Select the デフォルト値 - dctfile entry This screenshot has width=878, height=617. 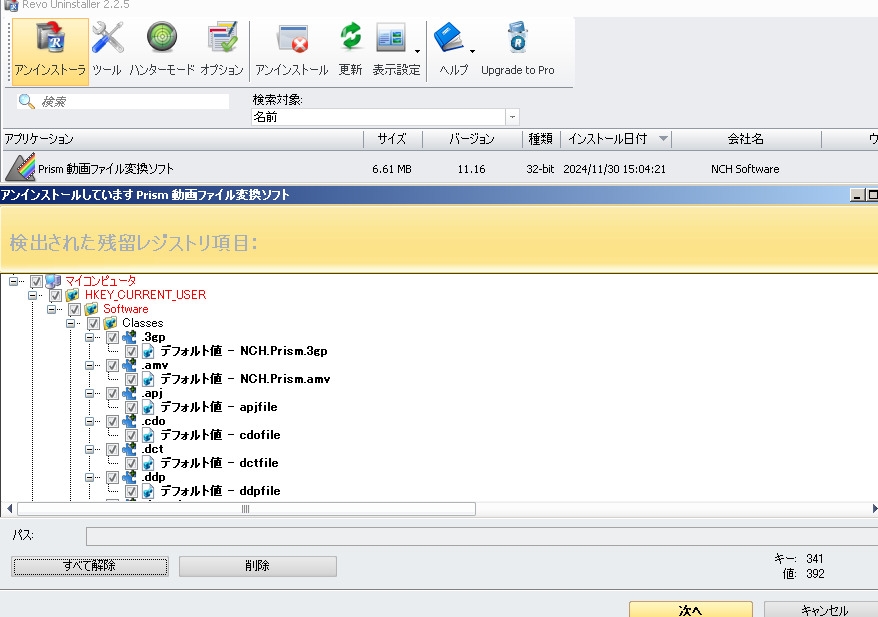(x=220, y=463)
